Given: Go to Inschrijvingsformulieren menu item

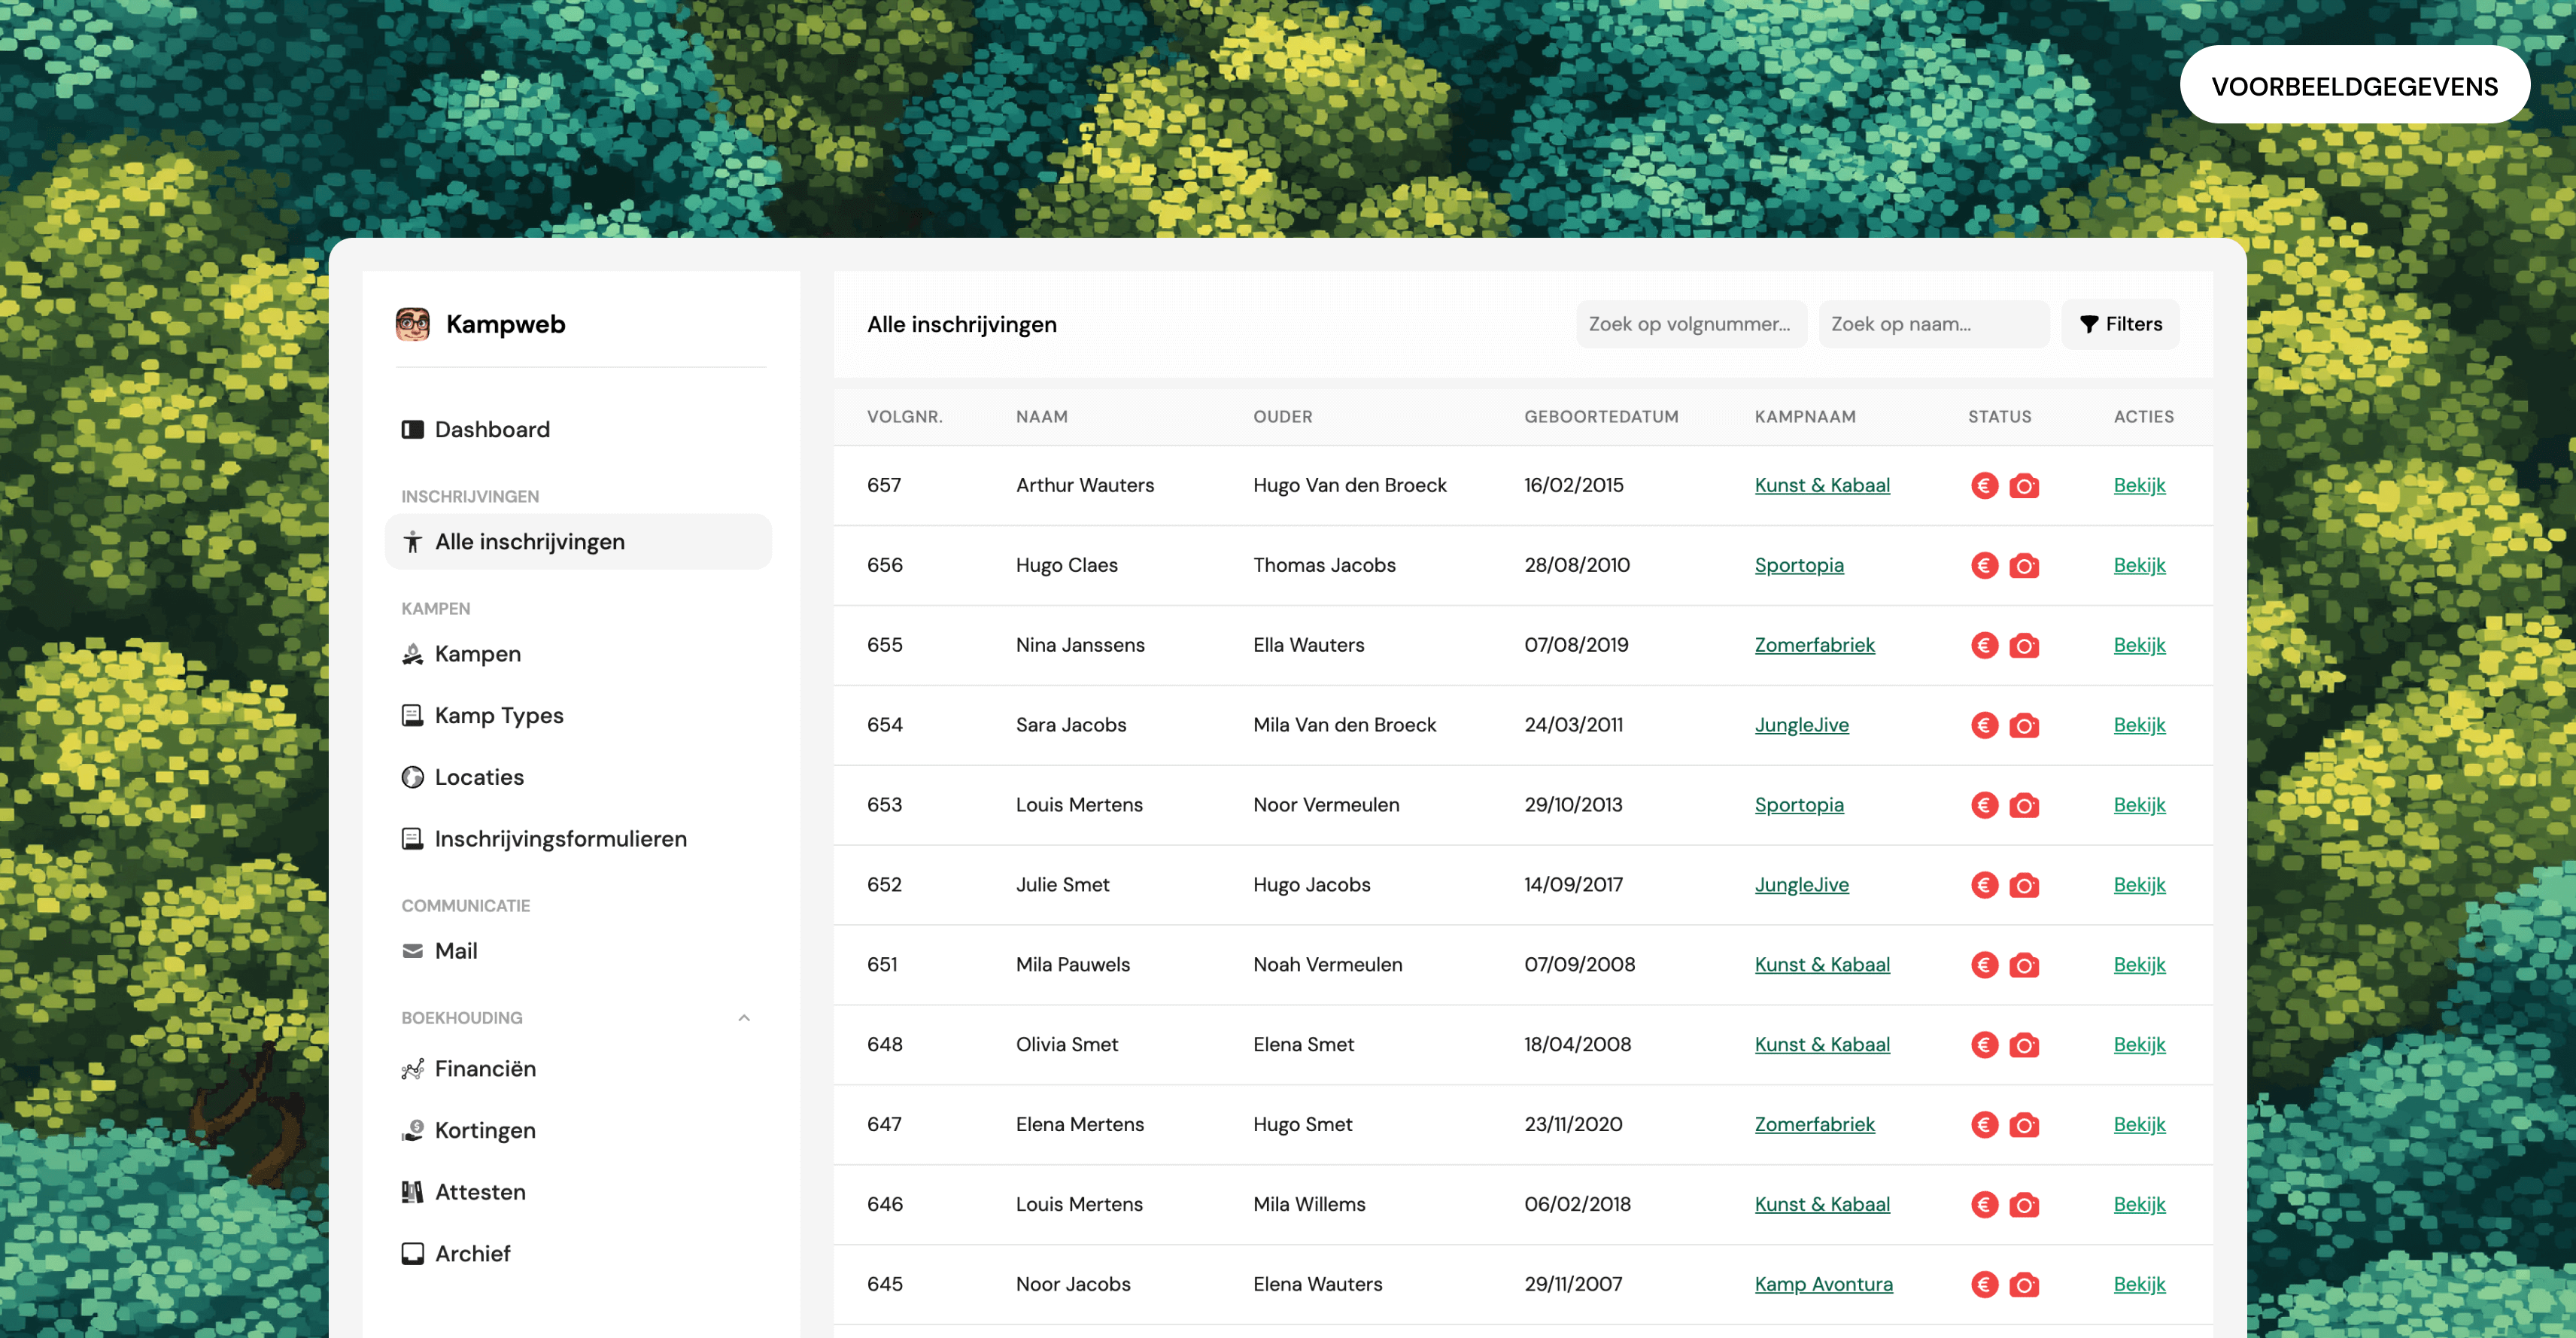Looking at the screenshot, I should coord(560,839).
